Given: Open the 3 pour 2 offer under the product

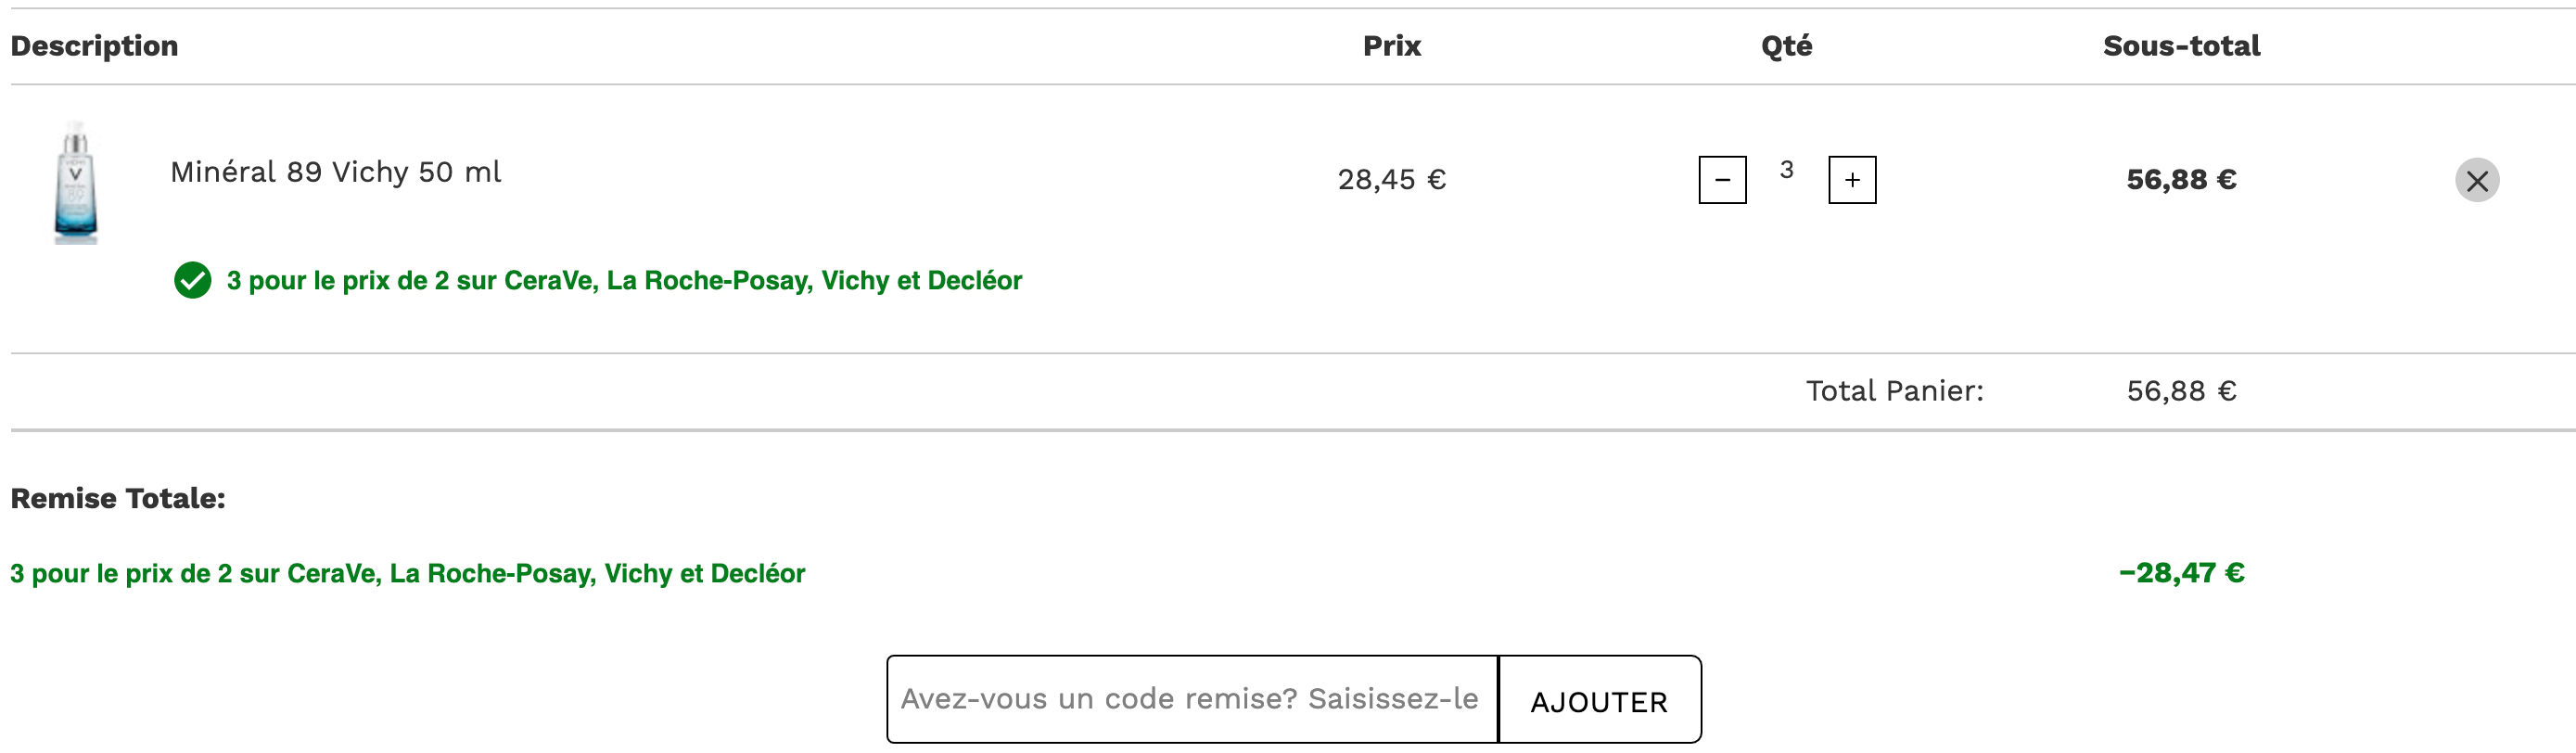Looking at the screenshot, I should tap(624, 280).
